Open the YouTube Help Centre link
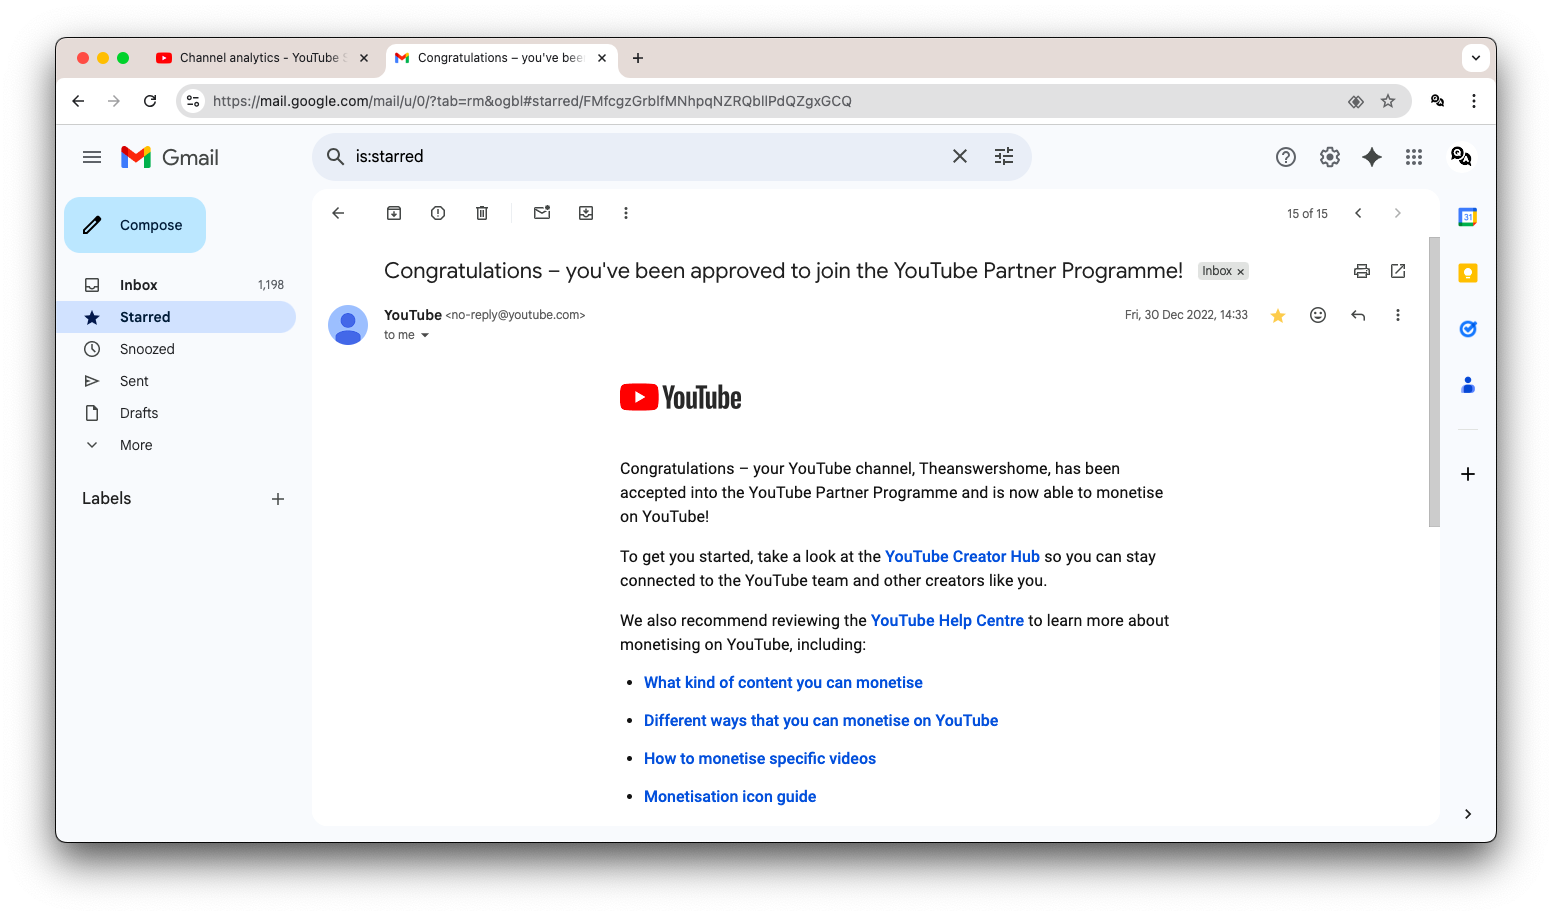Image resolution: width=1552 pixels, height=916 pixels. pos(947,621)
